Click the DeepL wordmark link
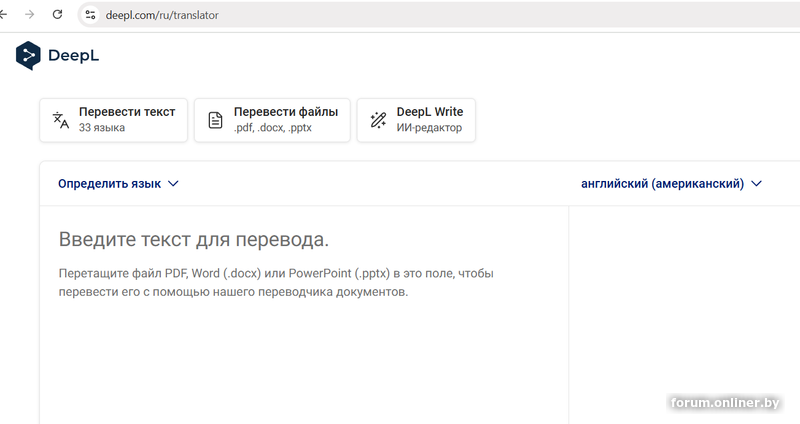This screenshot has height=424, width=800. 73,56
